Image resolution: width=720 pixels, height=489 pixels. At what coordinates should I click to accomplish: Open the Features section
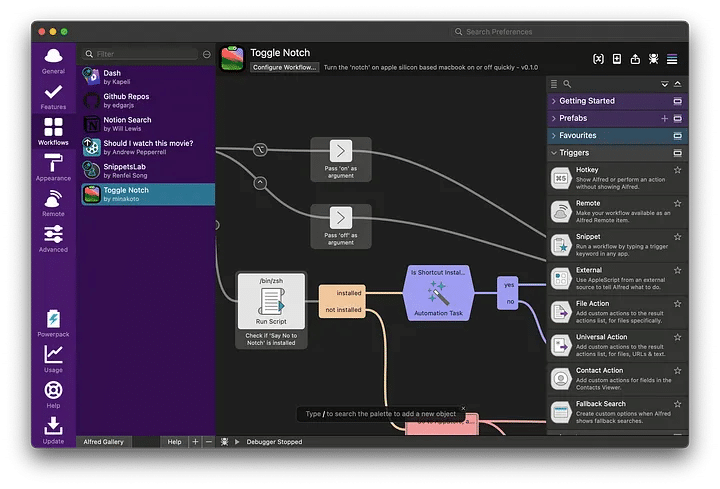coord(53,97)
